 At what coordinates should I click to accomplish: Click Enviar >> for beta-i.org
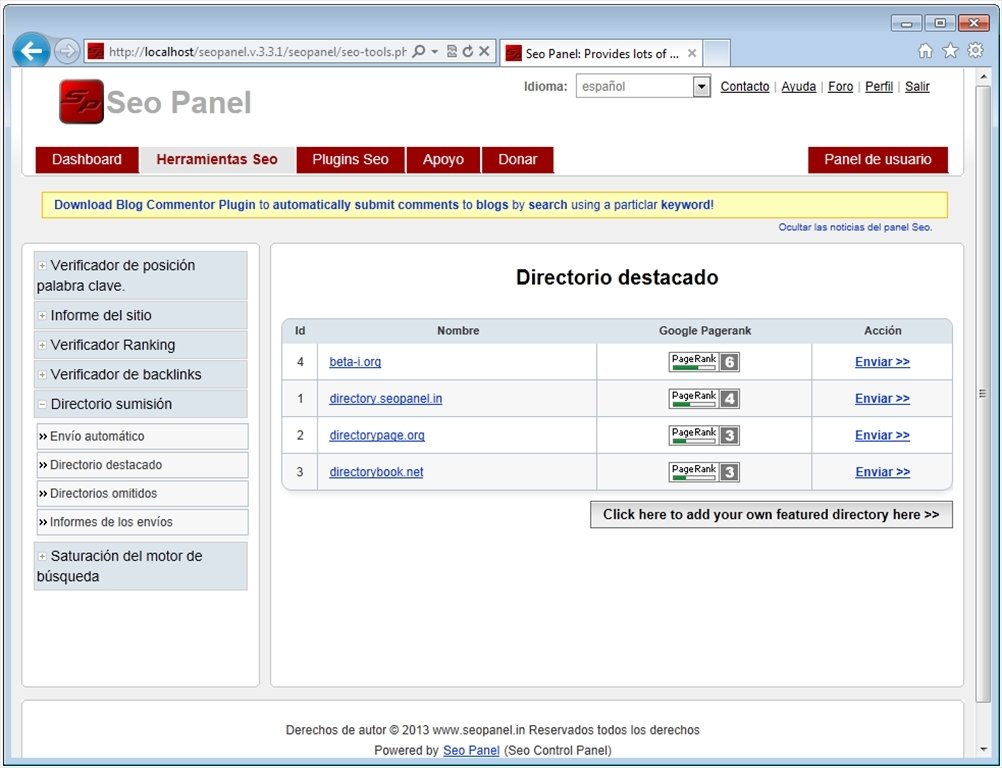point(882,362)
